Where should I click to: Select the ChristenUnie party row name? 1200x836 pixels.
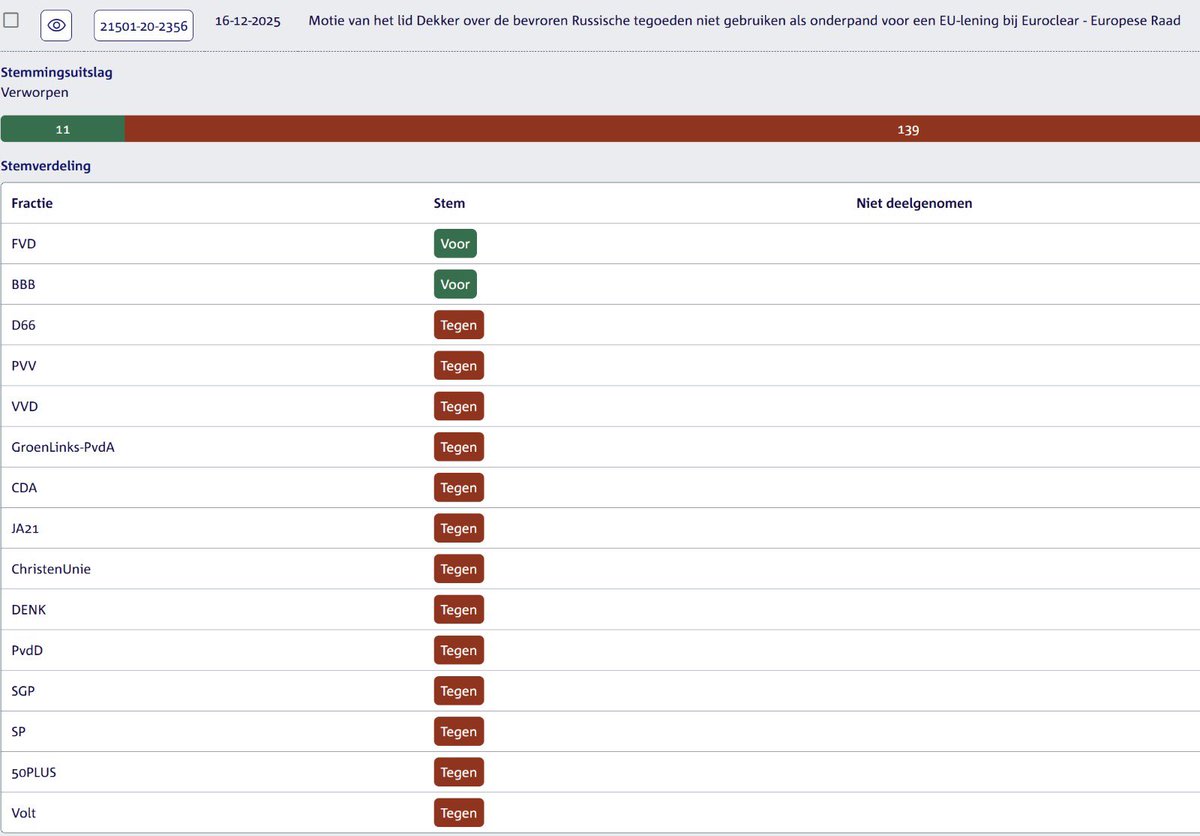pyautogui.click(x=51, y=569)
